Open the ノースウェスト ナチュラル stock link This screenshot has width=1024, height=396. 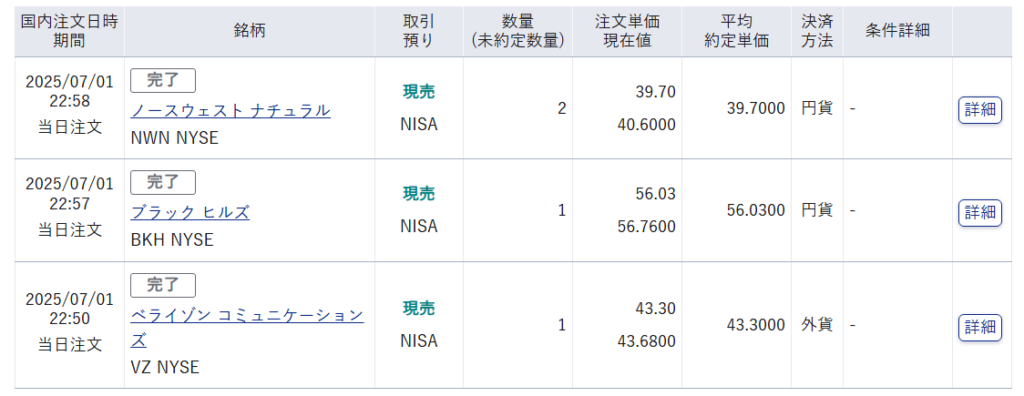[x=231, y=110]
